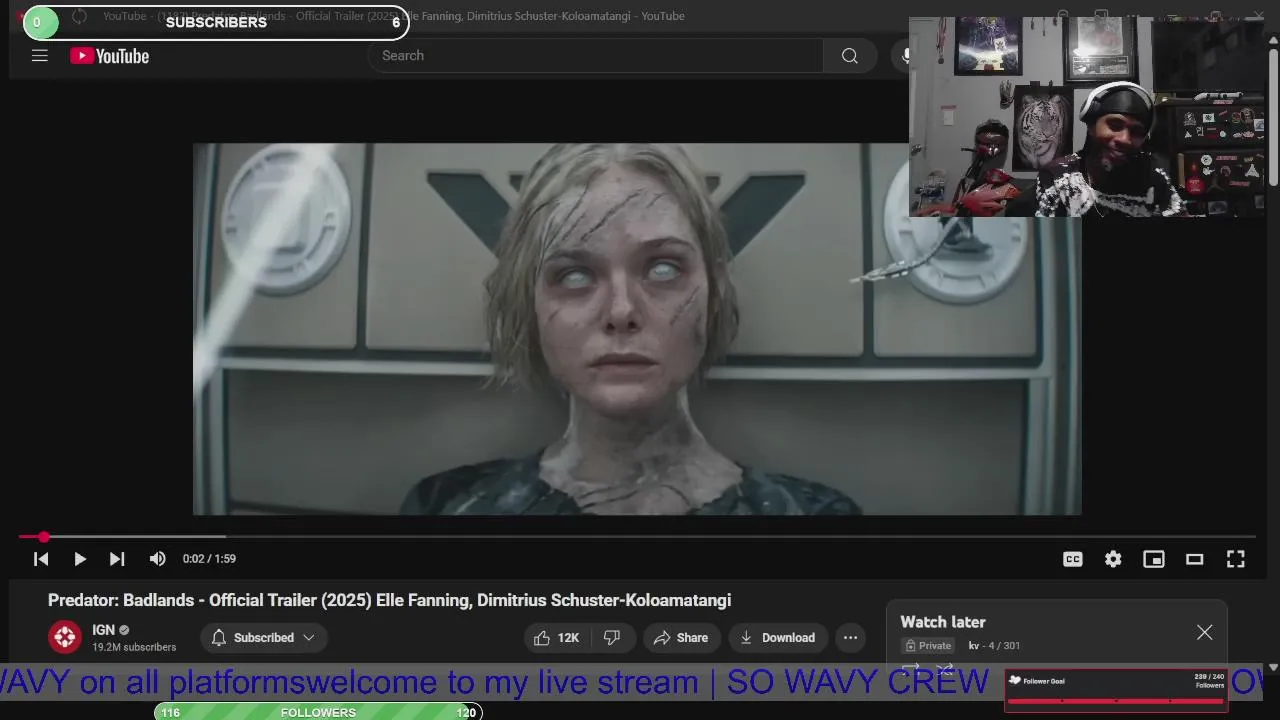This screenshot has width=1280, height=720.
Task: Open the IGN channel name link
Action: (x=103, y=630)
